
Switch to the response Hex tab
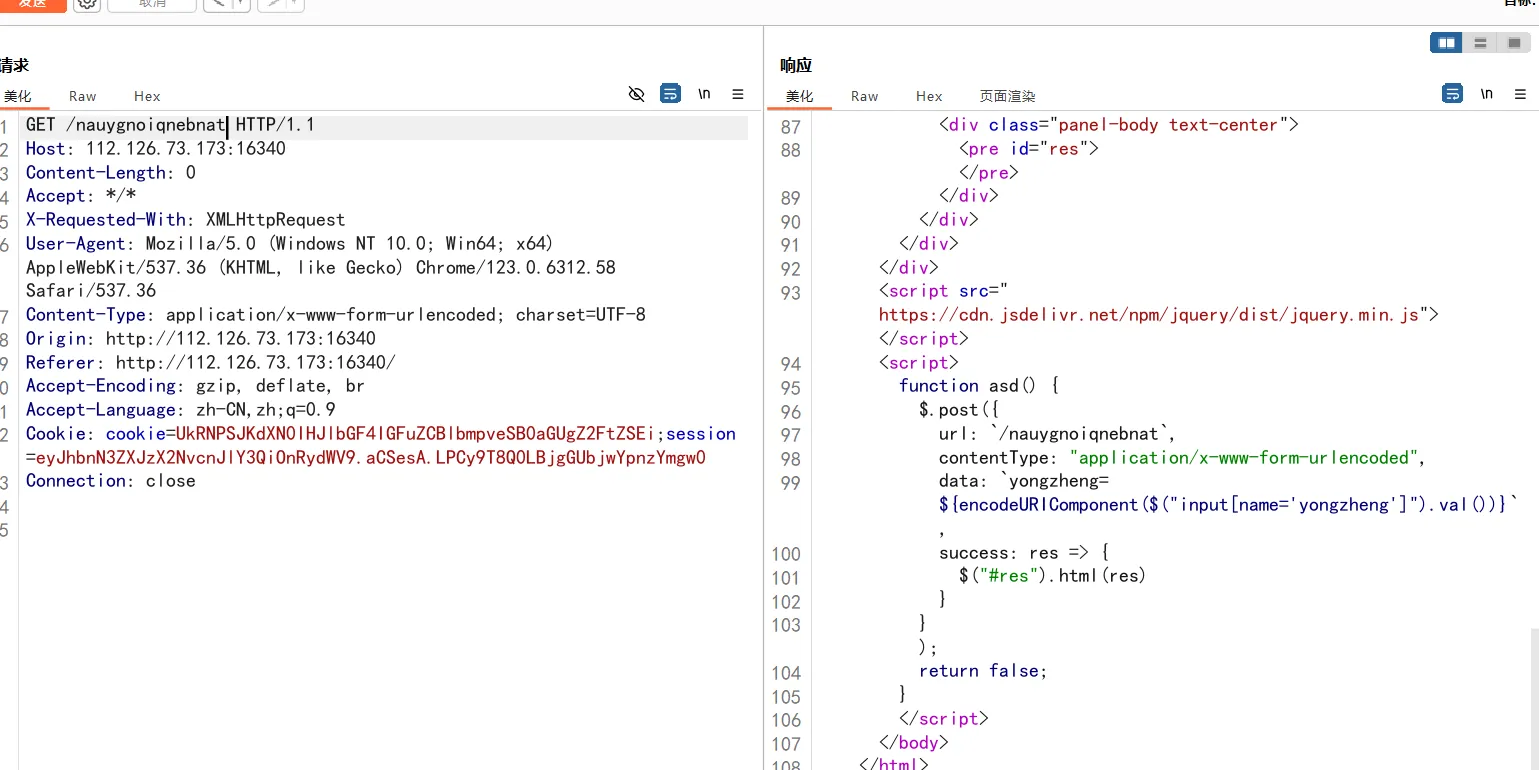click(929, 96)
